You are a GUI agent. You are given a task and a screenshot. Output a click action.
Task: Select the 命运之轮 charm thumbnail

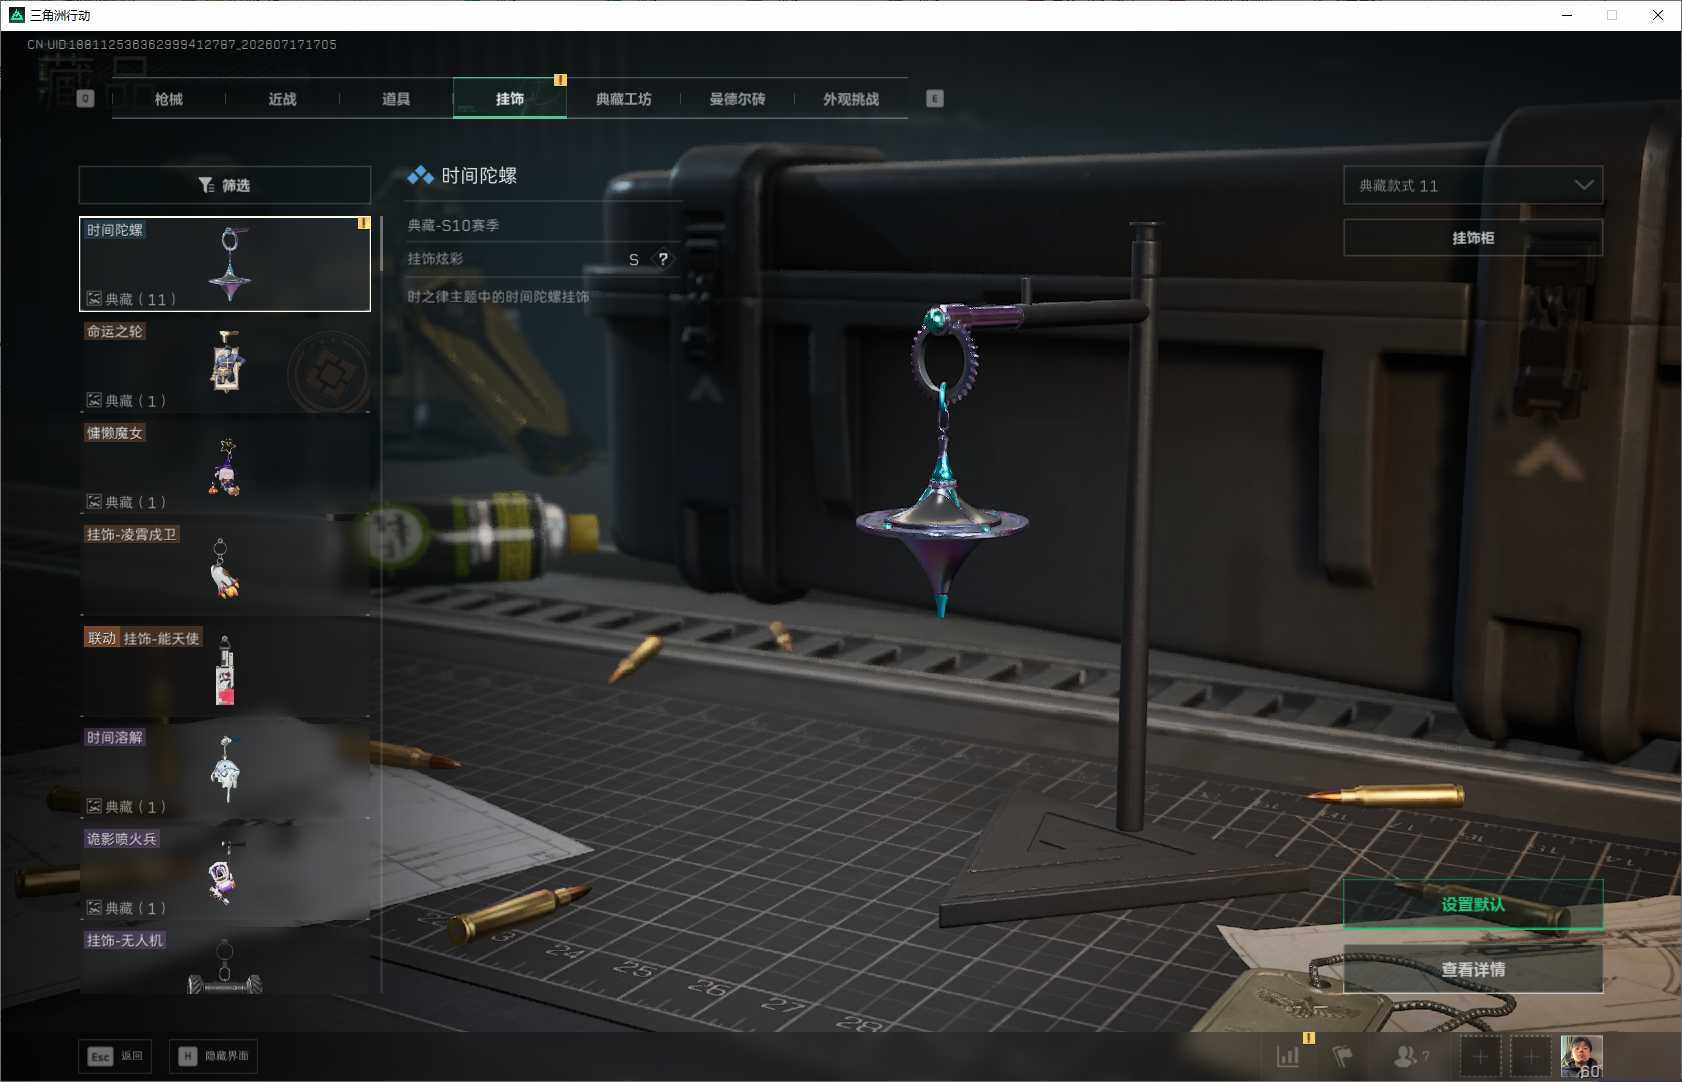[225, 365]
